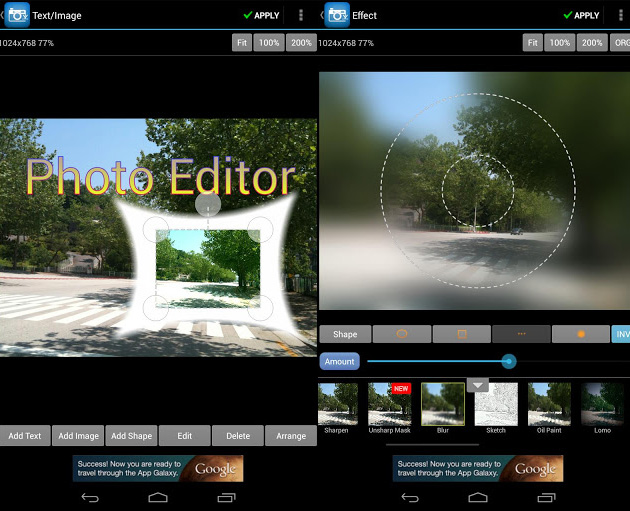Tap the NEW badge on Unsharp Mask
This screenshot has height=511, width=630.
[401, 388]
